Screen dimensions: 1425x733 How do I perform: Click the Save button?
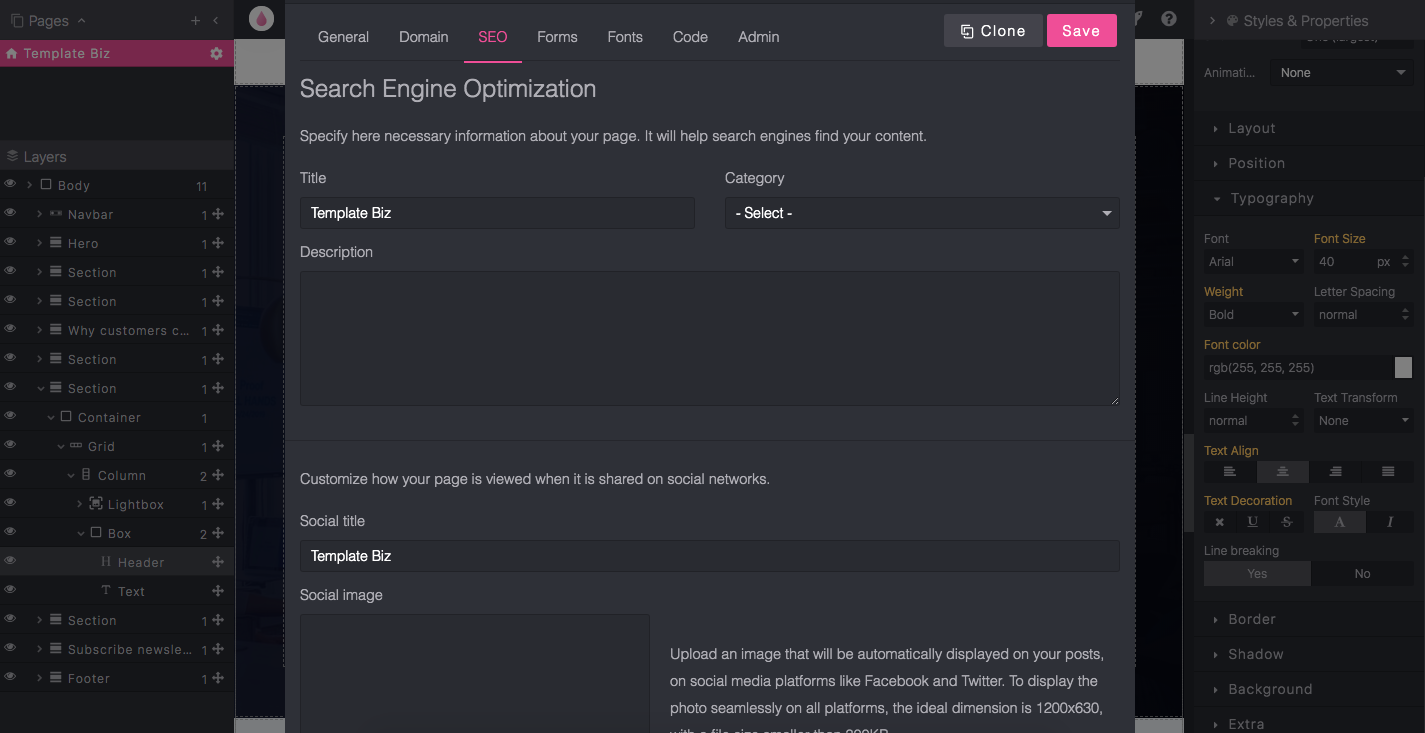tap(1081, 31)
